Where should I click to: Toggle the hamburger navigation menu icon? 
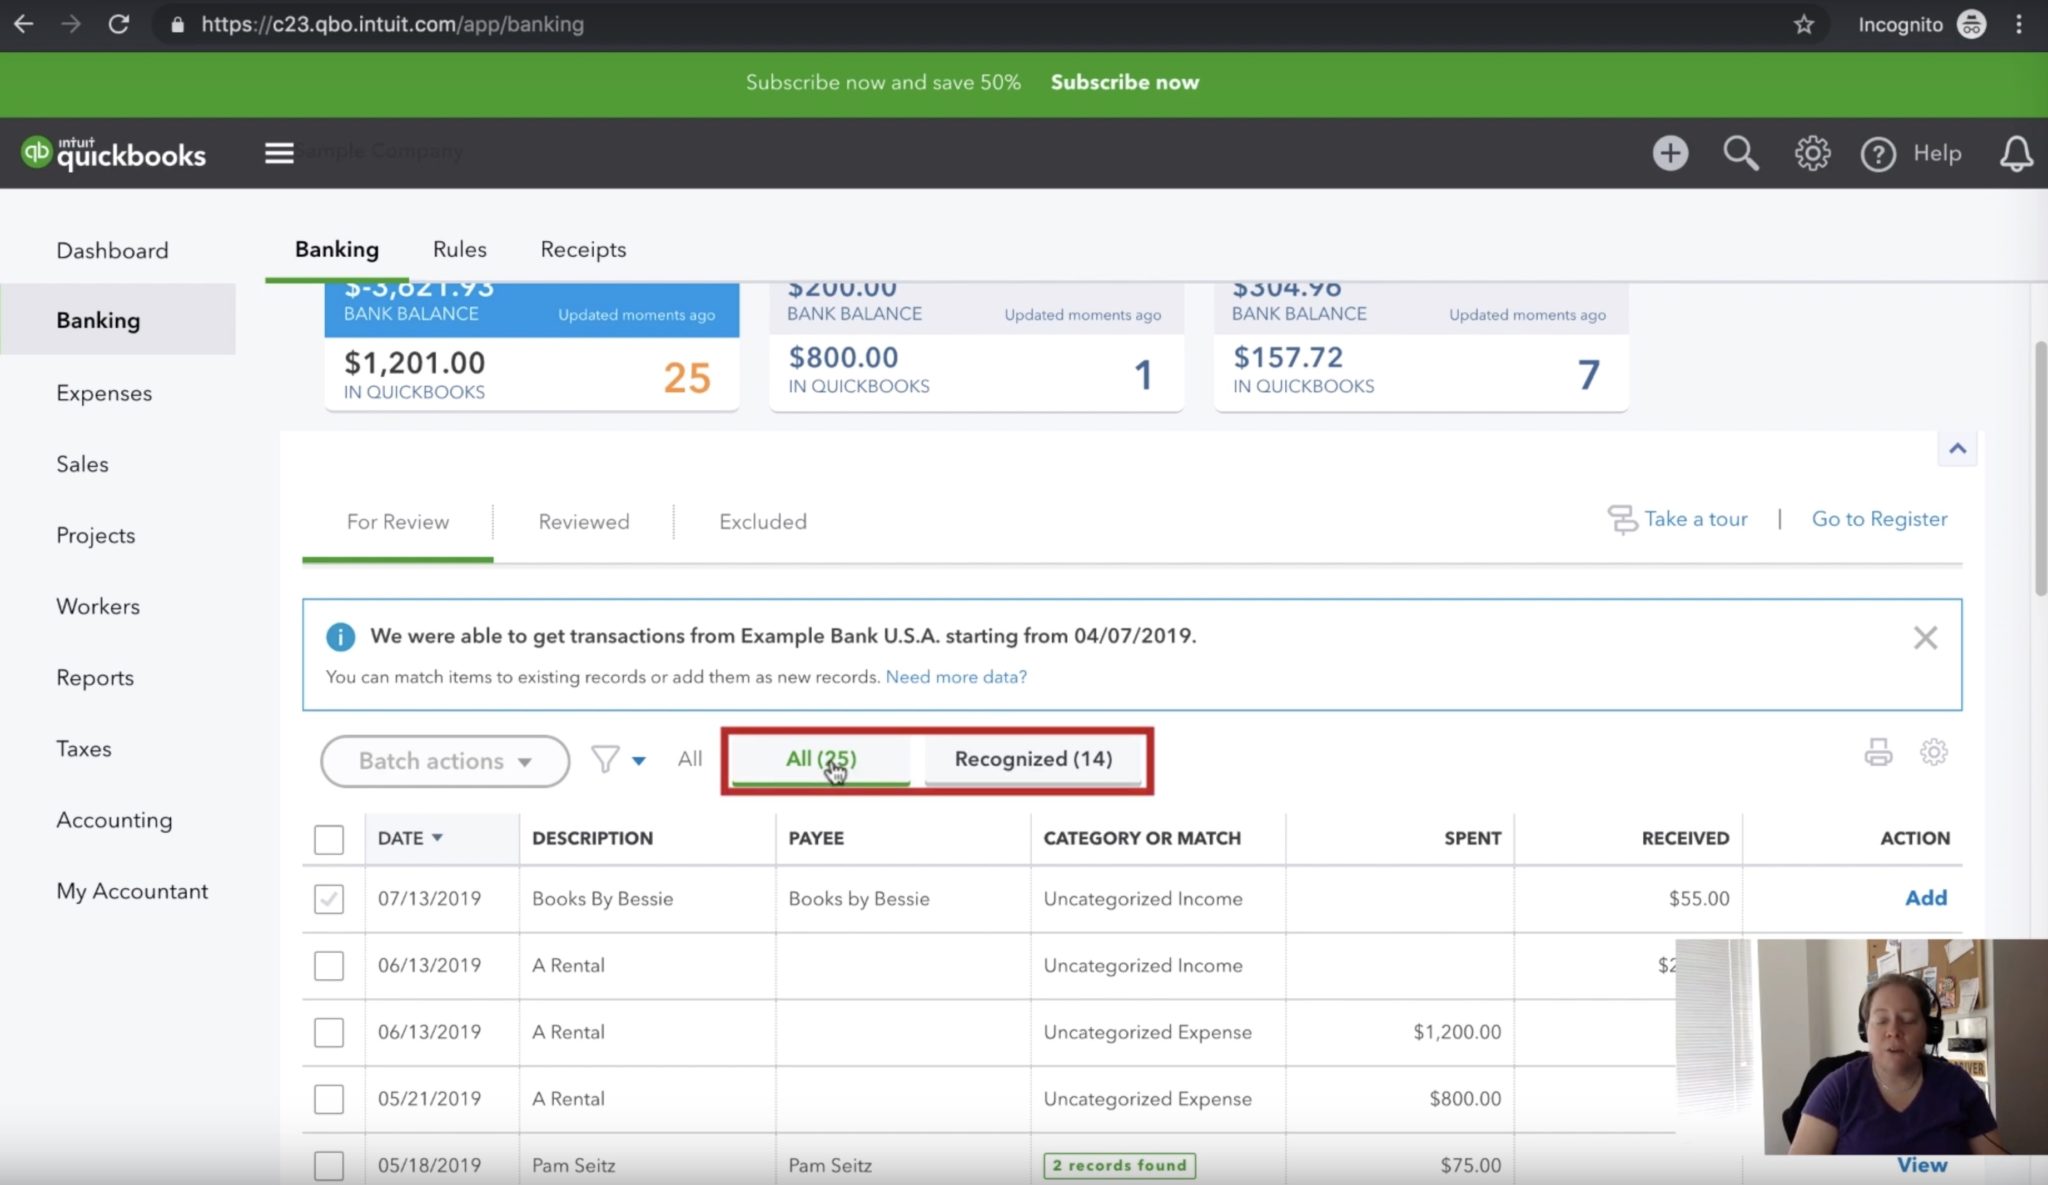pyautogui.click(x=279, y=153)
